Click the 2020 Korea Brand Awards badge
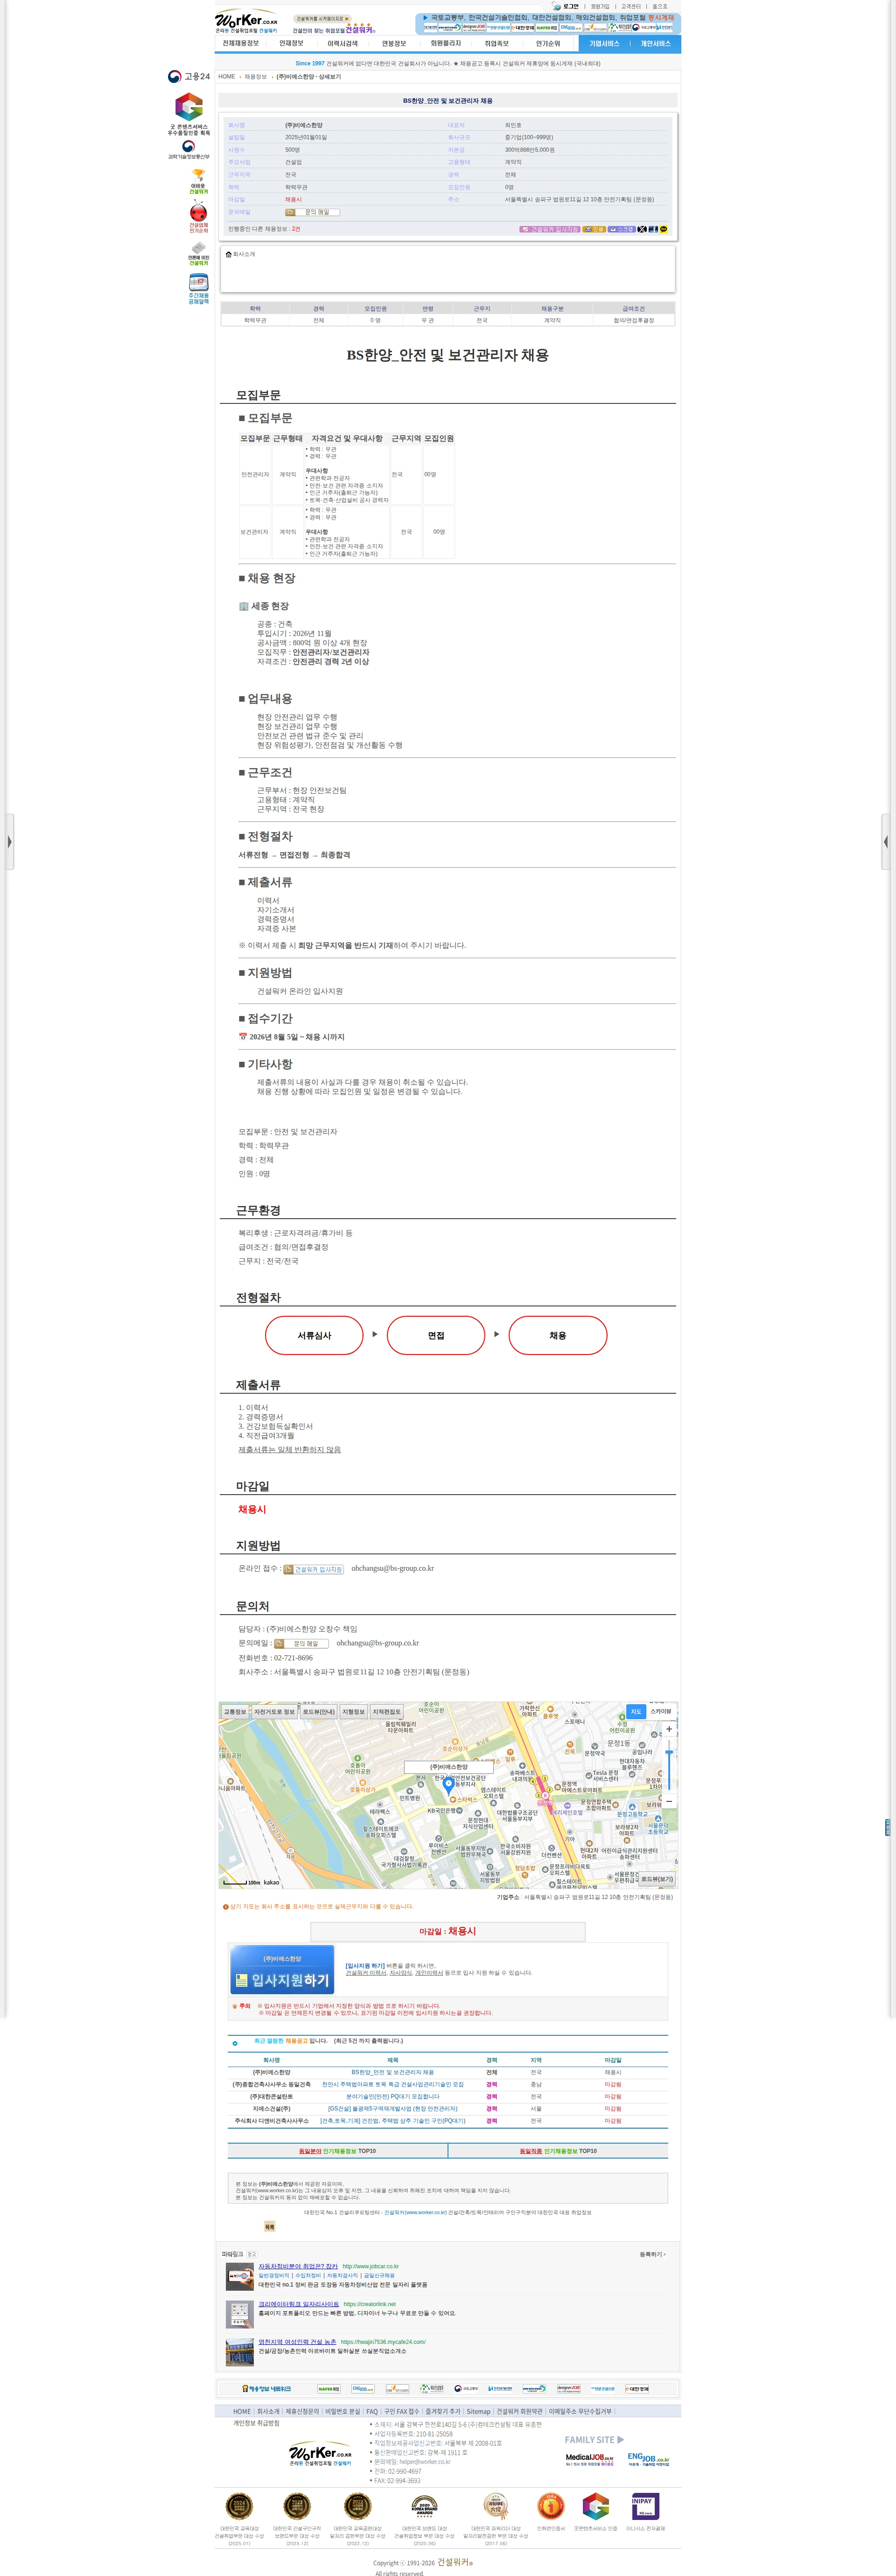896x2576 pixels. pyautogui.click(x=424, y=2505)
